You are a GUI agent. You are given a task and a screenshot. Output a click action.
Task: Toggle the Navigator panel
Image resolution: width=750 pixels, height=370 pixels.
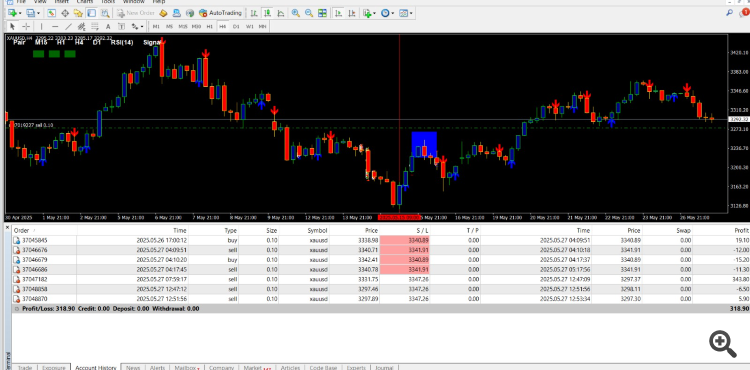point(78,13)
